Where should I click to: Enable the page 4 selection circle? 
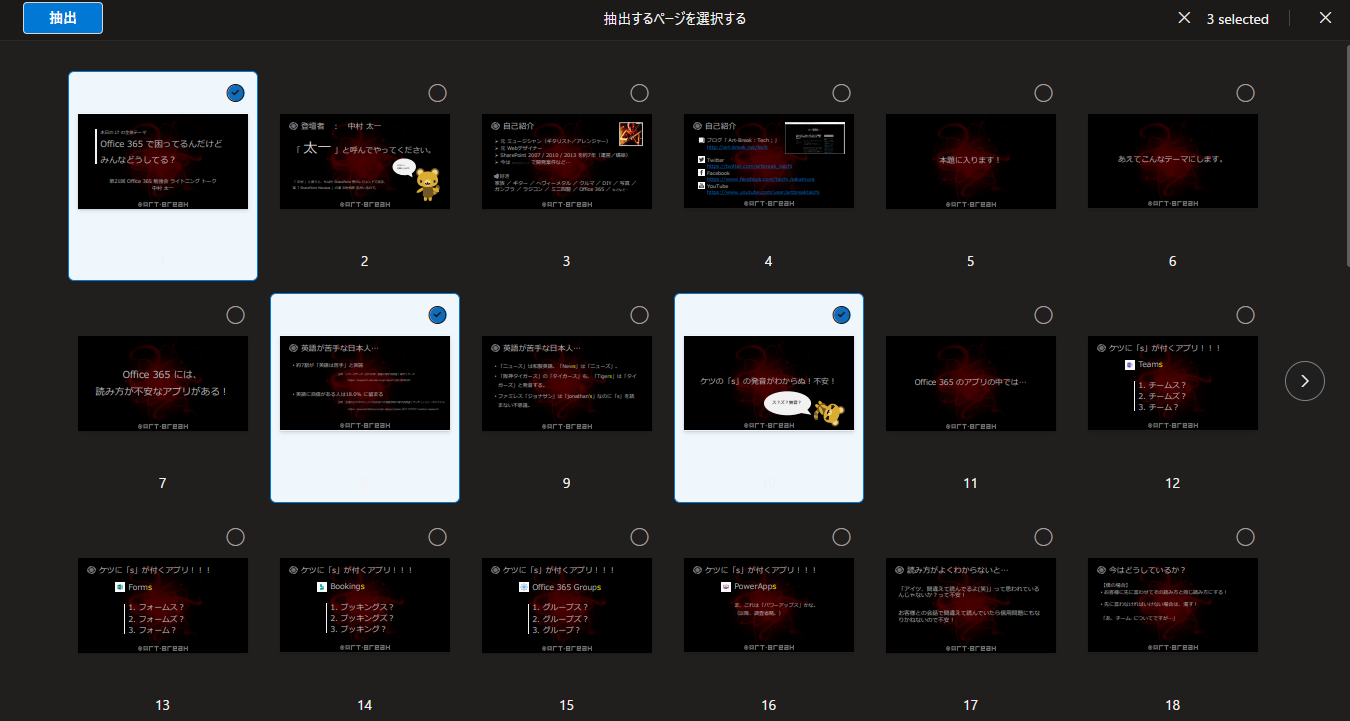tap(841, 93)
